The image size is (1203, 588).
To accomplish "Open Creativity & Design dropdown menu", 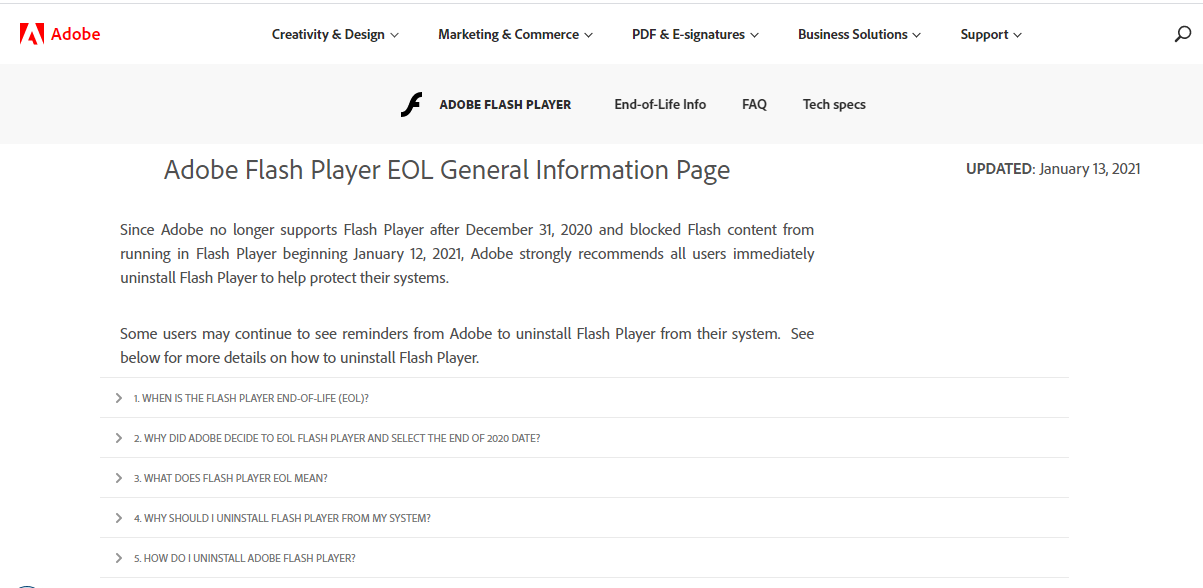I will (335, 34).
